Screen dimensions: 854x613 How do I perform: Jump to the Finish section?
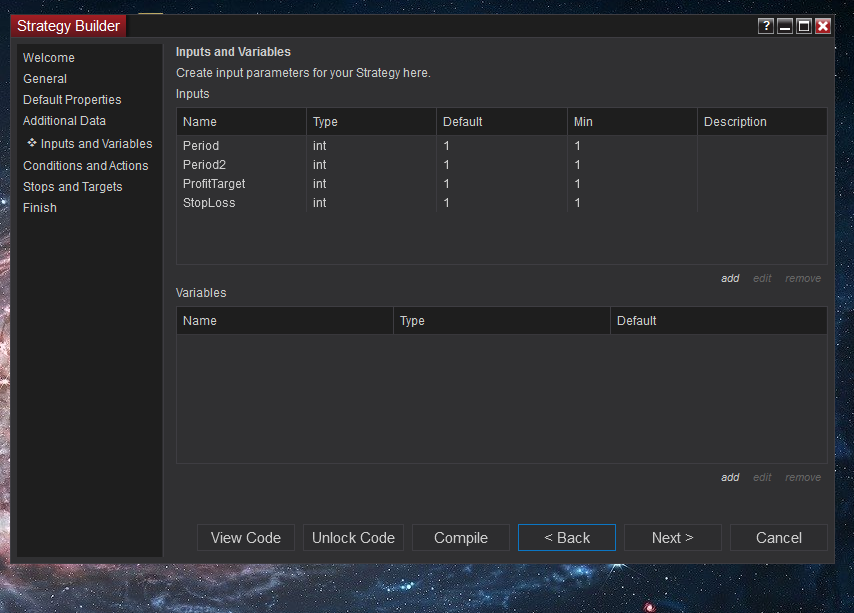40,208
